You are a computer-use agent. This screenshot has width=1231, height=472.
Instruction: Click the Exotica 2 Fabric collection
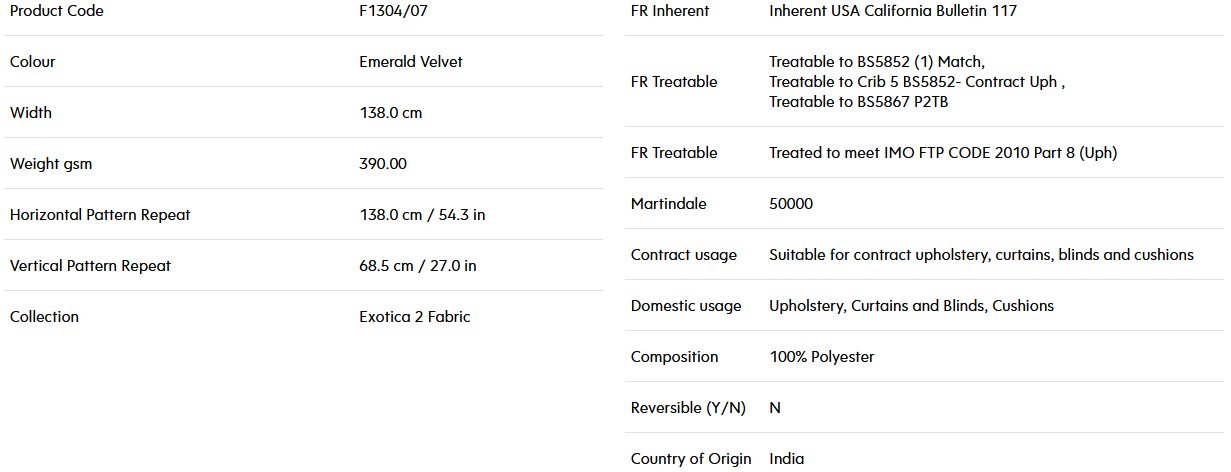click(x=415, y=317)
